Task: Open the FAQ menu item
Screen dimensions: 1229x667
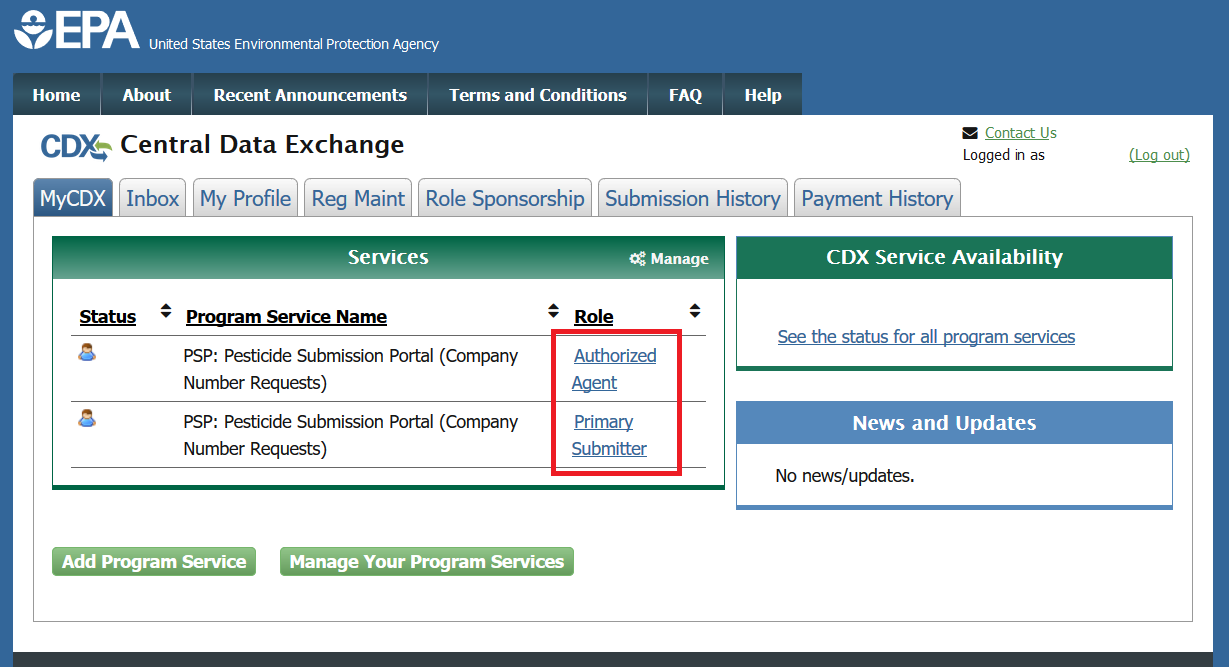Action: [685, 95]
